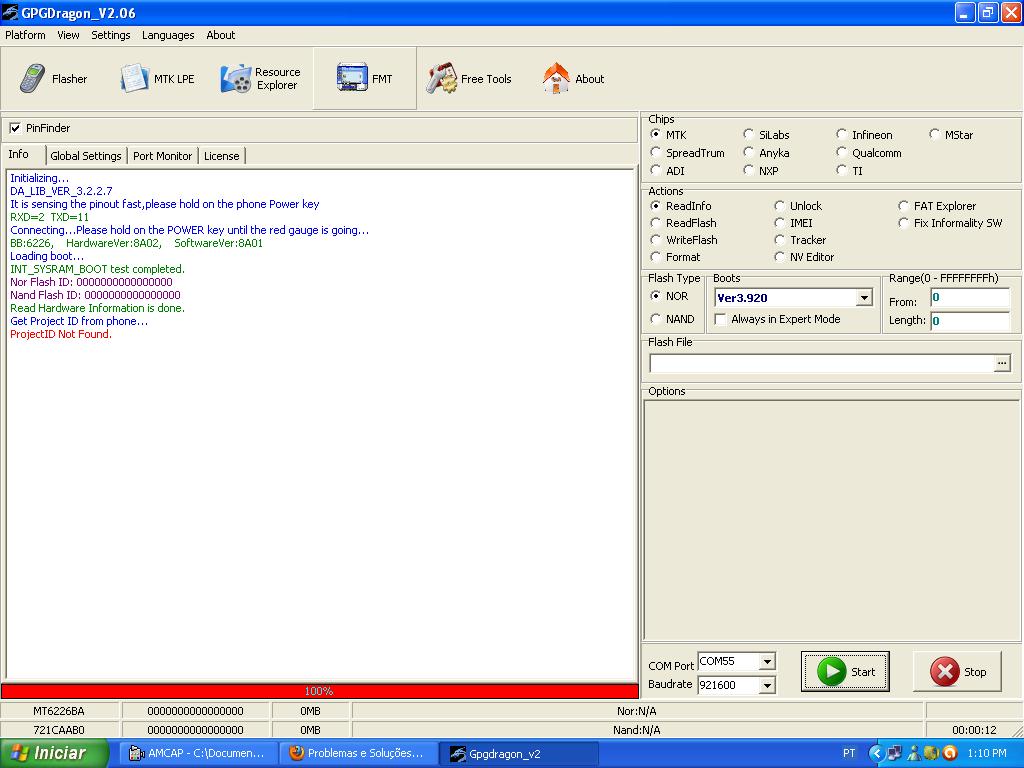1024x768 pixels.
Task: Select NOR flash type
Action: [x=656, y=296]
